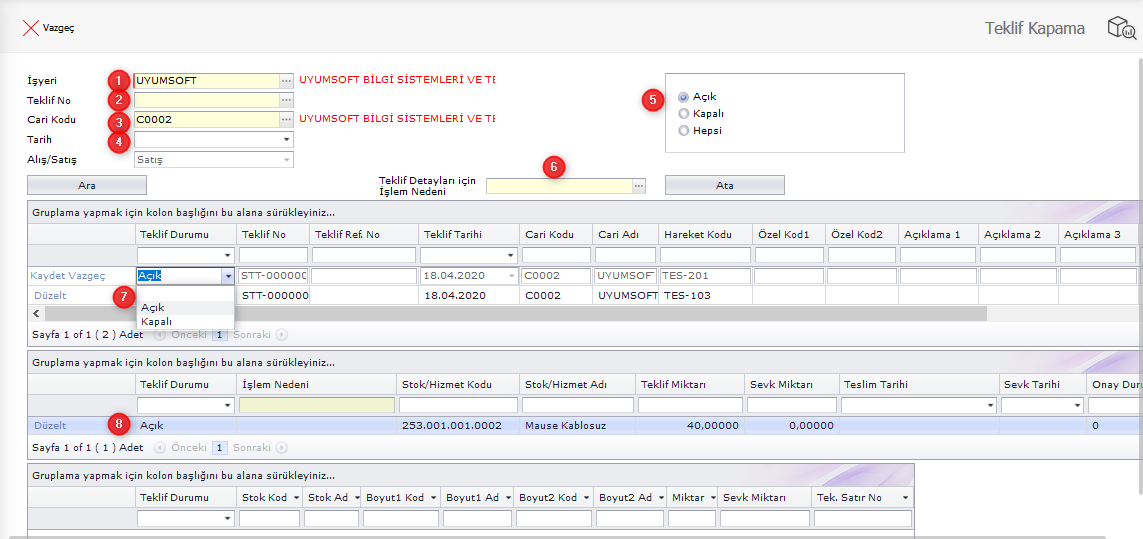The width and height of the screenshot is (1143, 539).
Task: Choose Açık from the dropdown list
Action: [186, 307]
